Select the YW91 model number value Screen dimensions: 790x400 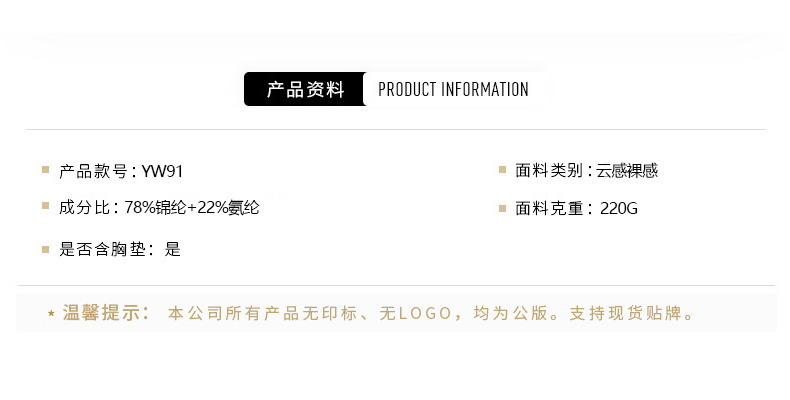click(x=163, y=171)
